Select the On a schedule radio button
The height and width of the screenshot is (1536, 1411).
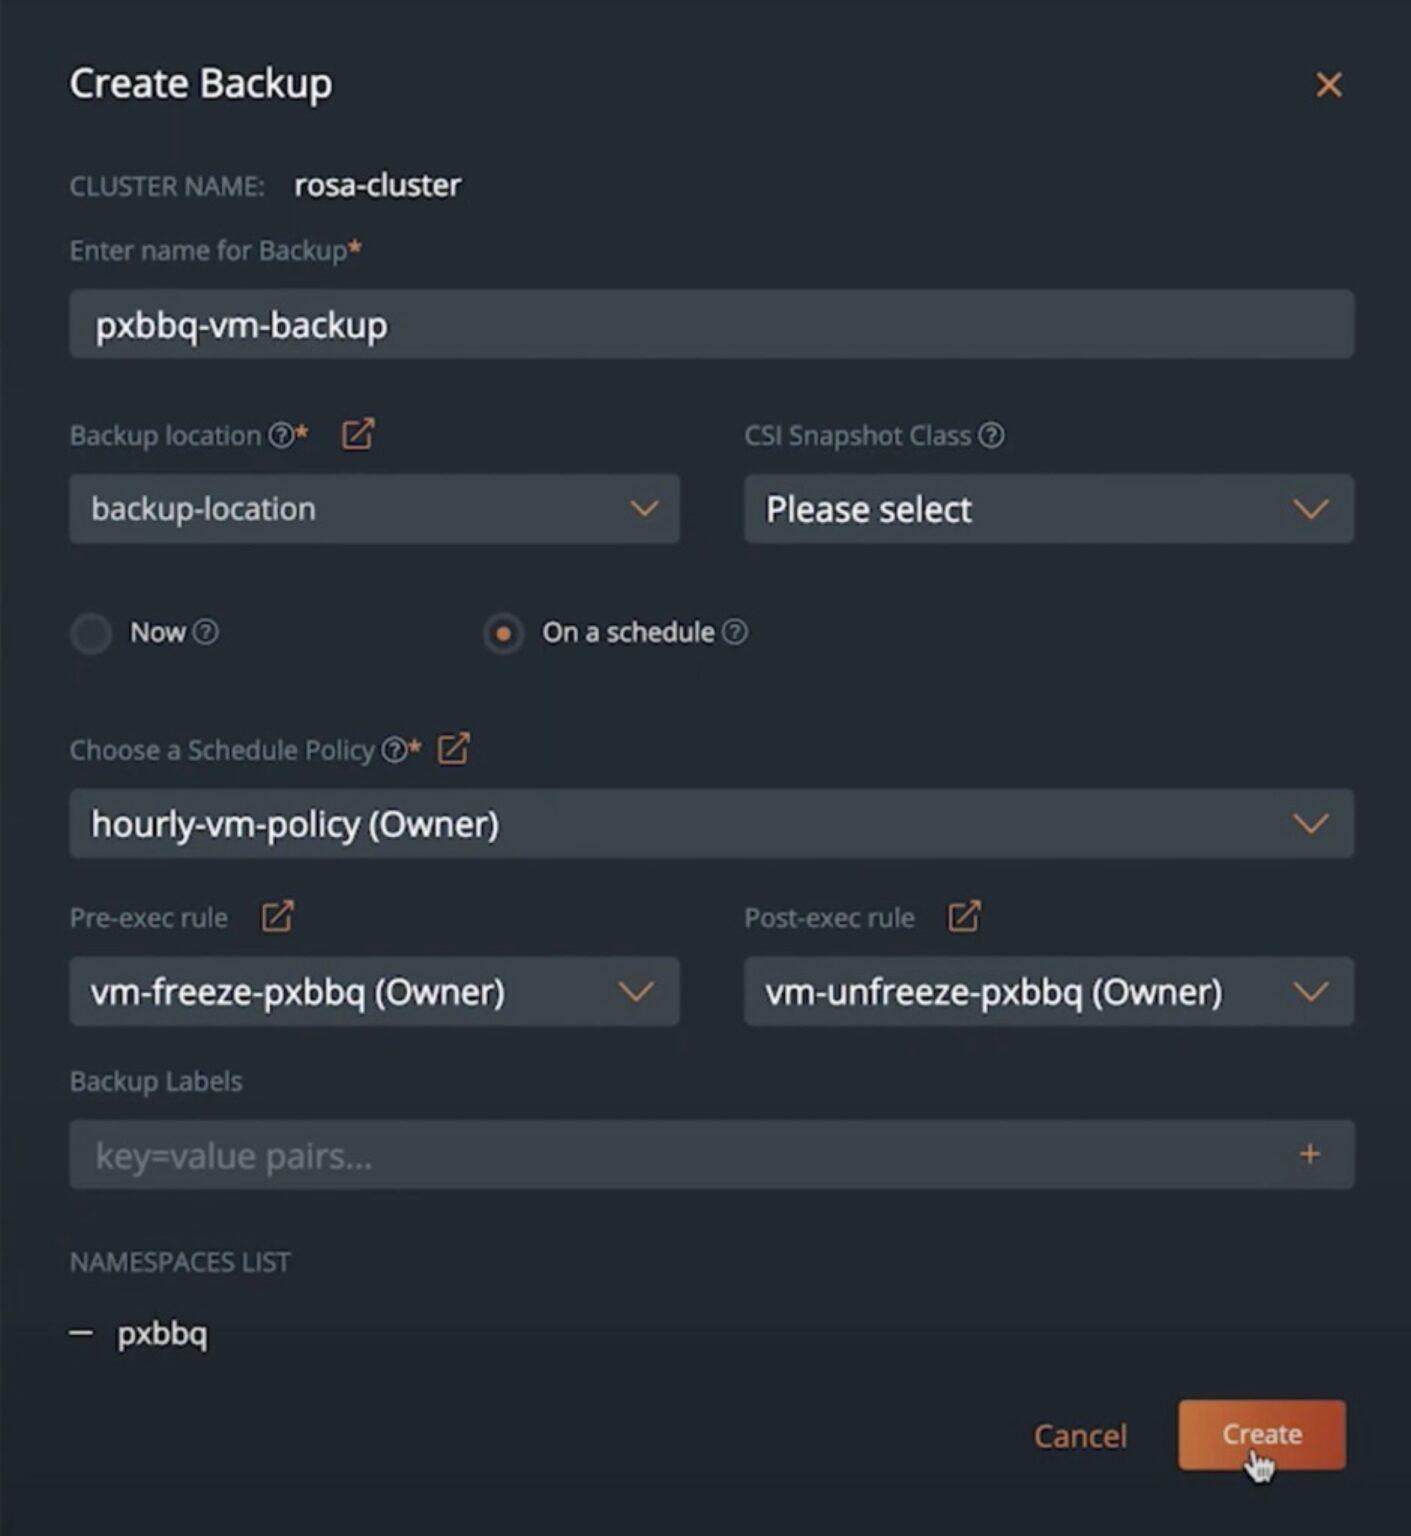click(x=504, y=633)
